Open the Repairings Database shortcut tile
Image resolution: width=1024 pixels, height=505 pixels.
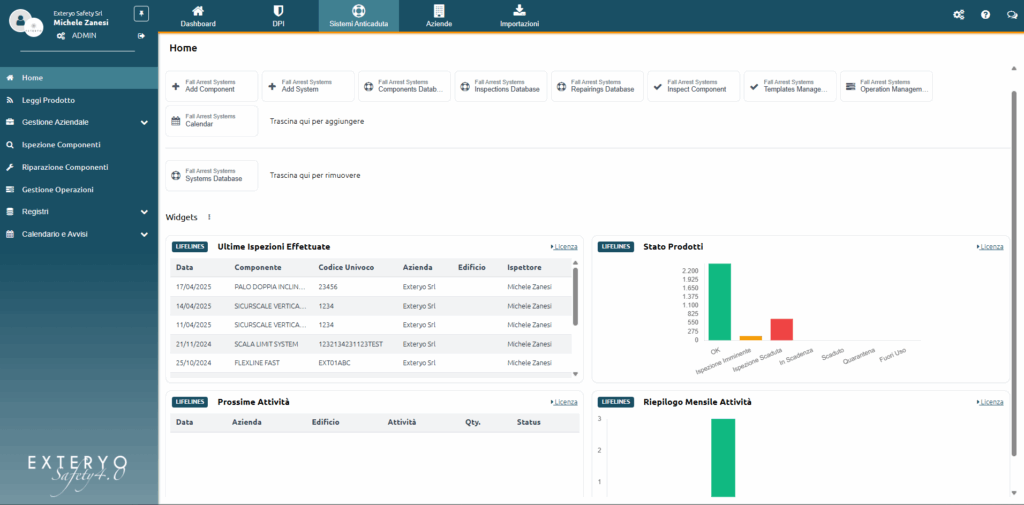597,86
